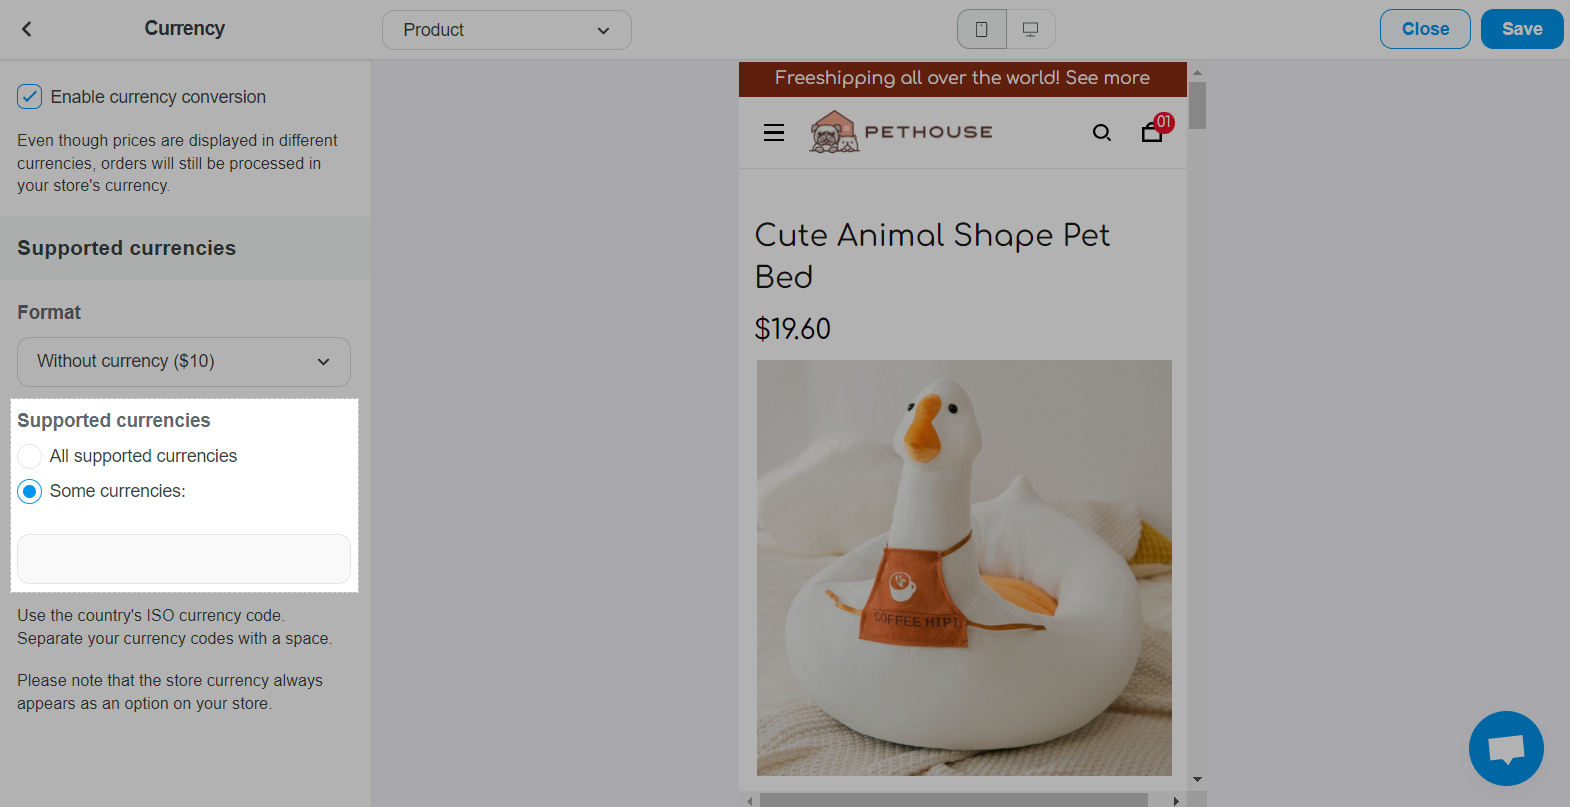Open the live chat bubble
Image resolution: width=1570 pixels, height=807 pixels.
pyautogui.click(x=1506, y=748)
